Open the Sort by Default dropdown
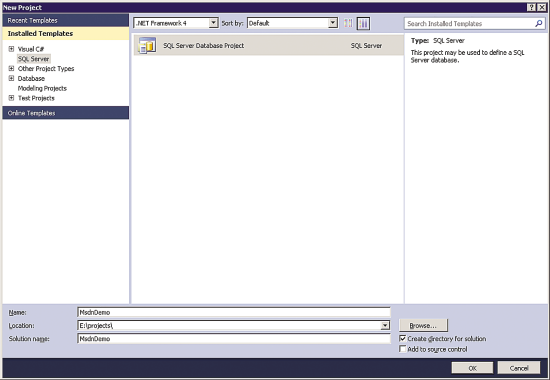The width and height of the screenshot is (550, 380). click(333, 23)
